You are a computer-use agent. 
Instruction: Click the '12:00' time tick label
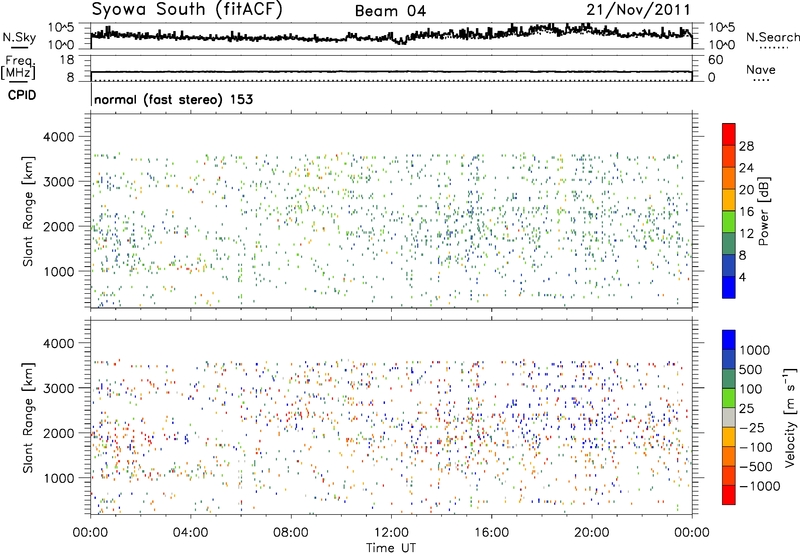391,533
